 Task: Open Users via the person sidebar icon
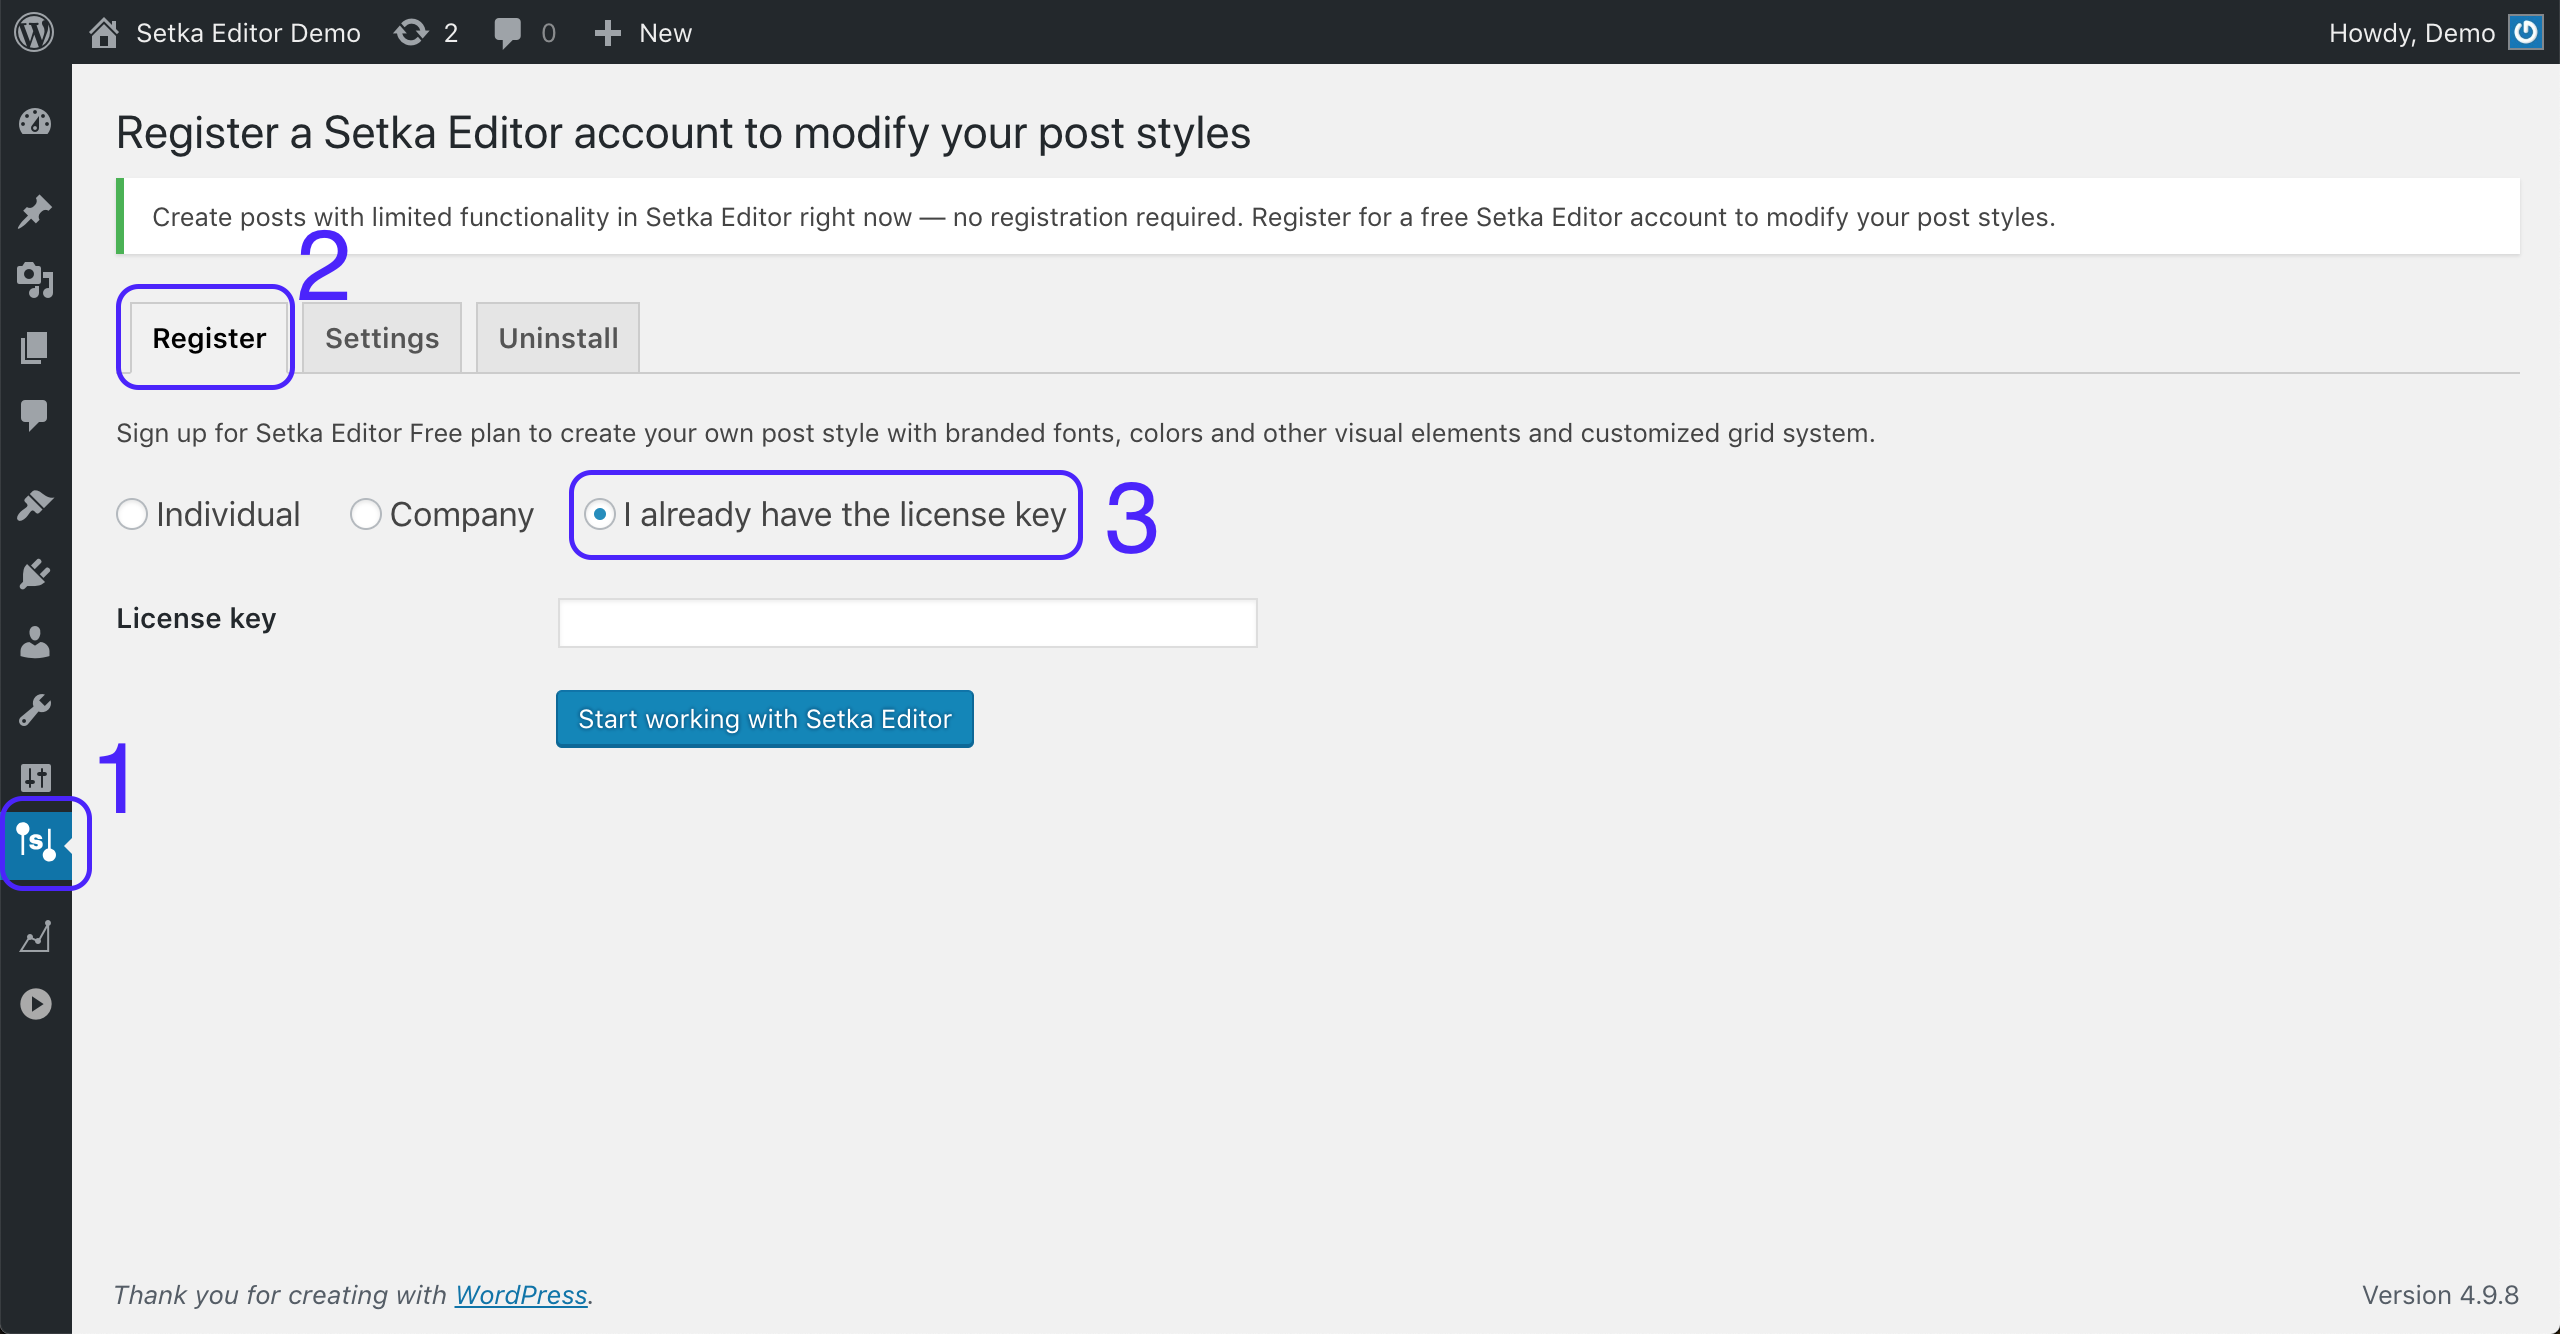pos(35,642)
